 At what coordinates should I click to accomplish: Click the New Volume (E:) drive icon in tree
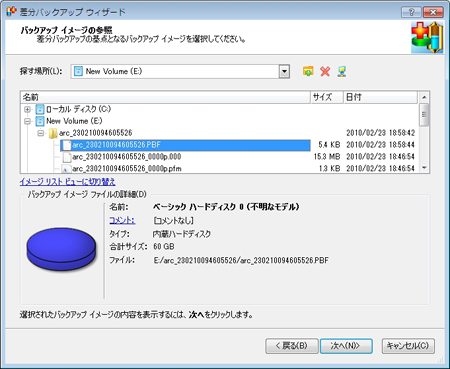(40, 121)
